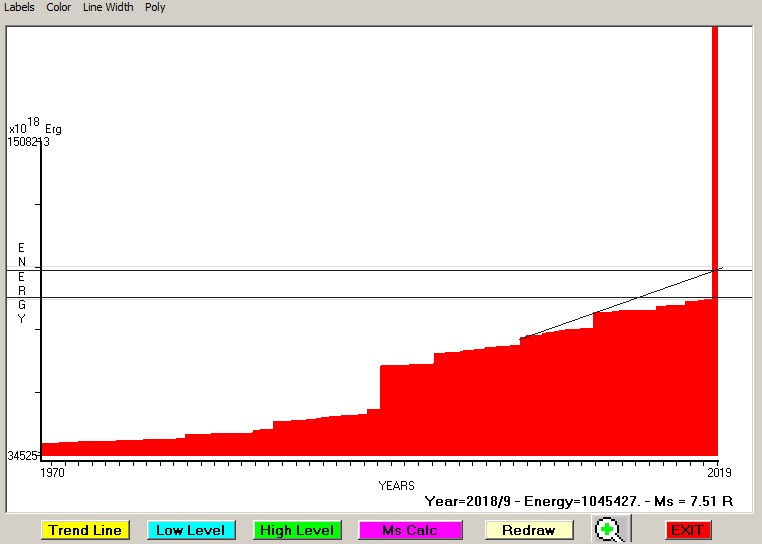Open the Labels menu
762x544 pixels.
click(20, 7)
